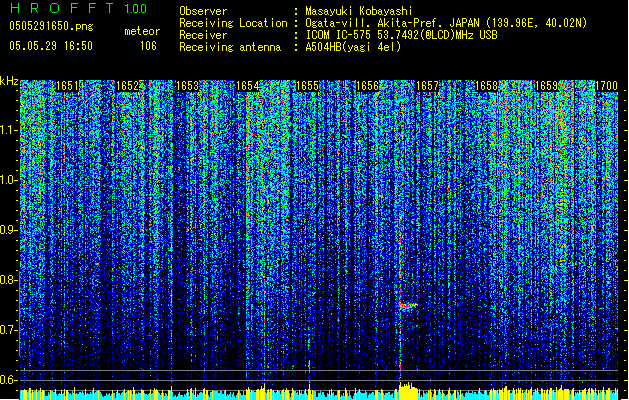Click the Observer field label
Viewport: 629px width, 400px height.
(x=203, y=11)
